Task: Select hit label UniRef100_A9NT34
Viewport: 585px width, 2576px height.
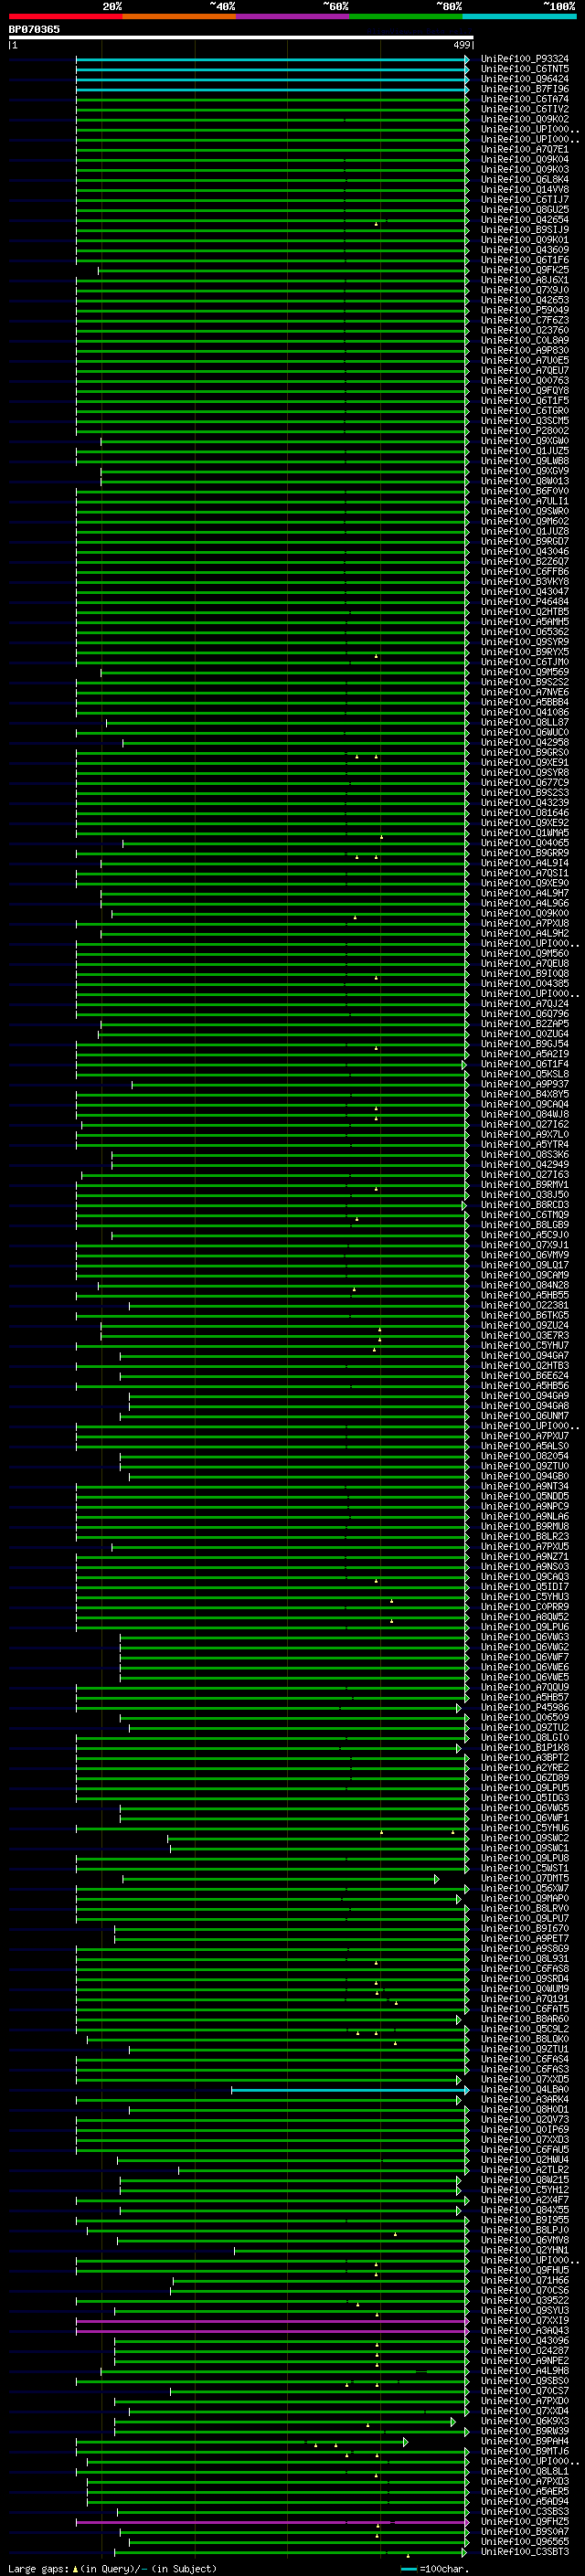Action: 525,1487
